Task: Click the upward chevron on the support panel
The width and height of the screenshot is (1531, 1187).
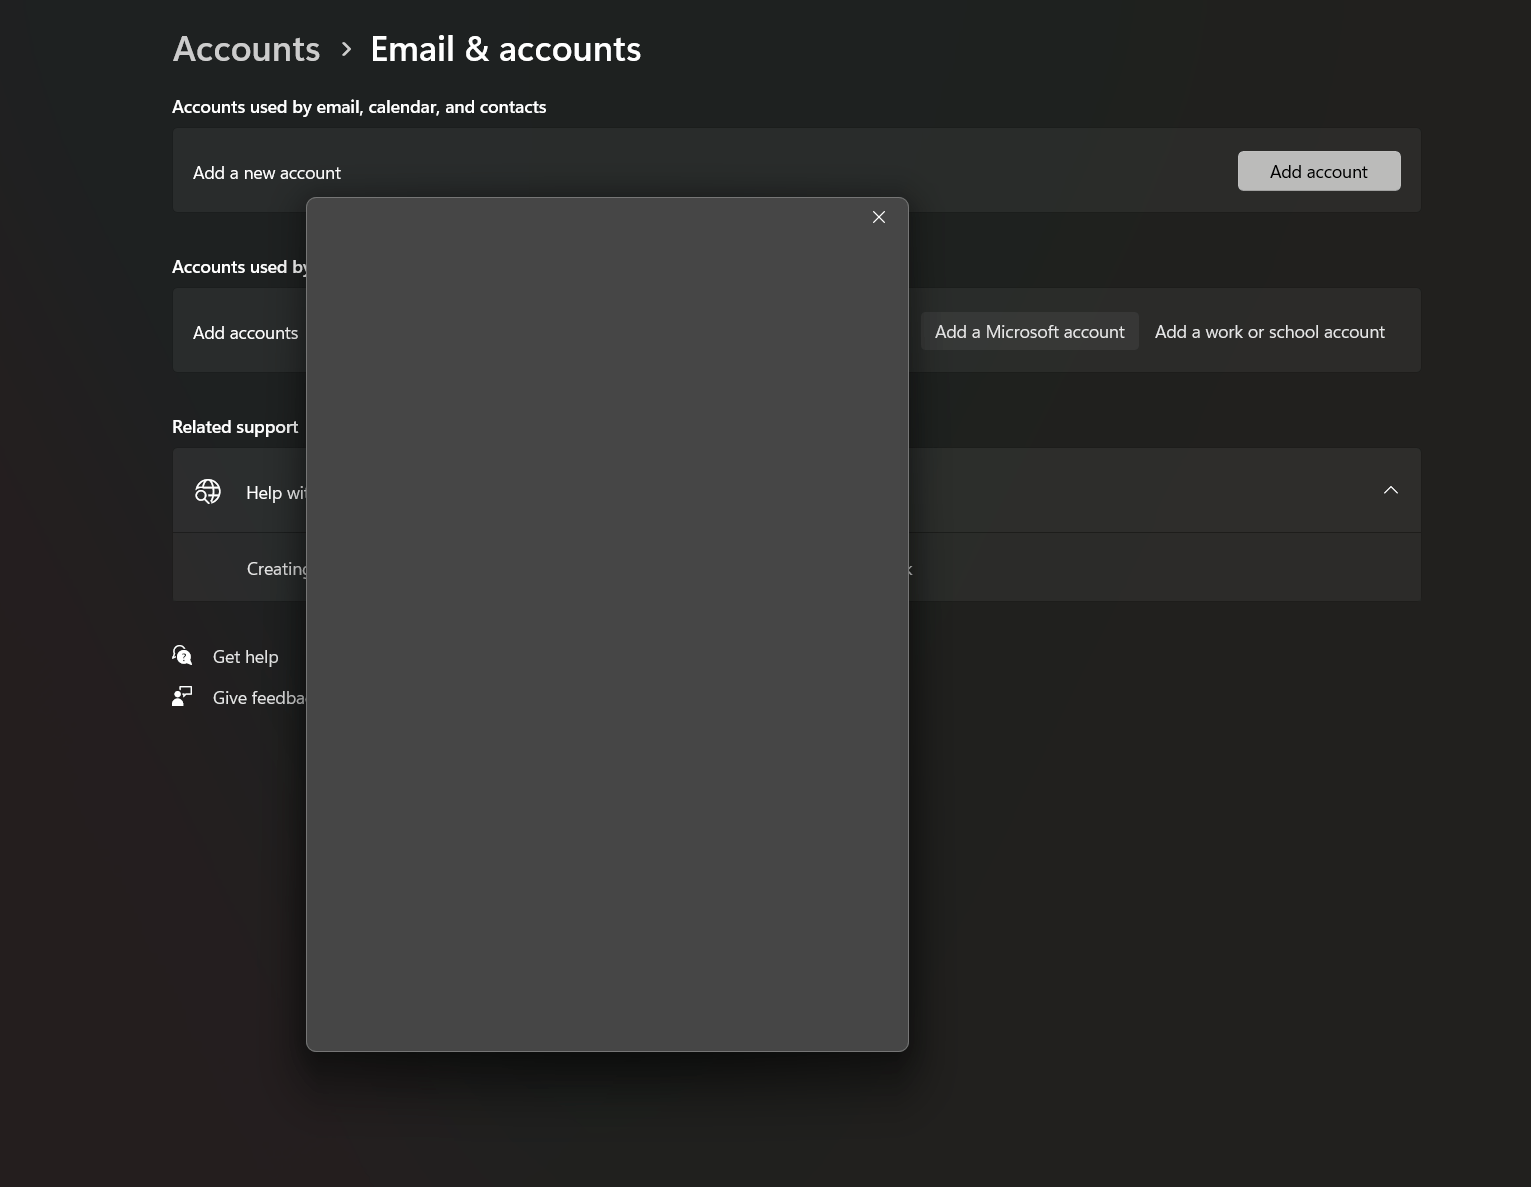Action: click(1390, 490)
